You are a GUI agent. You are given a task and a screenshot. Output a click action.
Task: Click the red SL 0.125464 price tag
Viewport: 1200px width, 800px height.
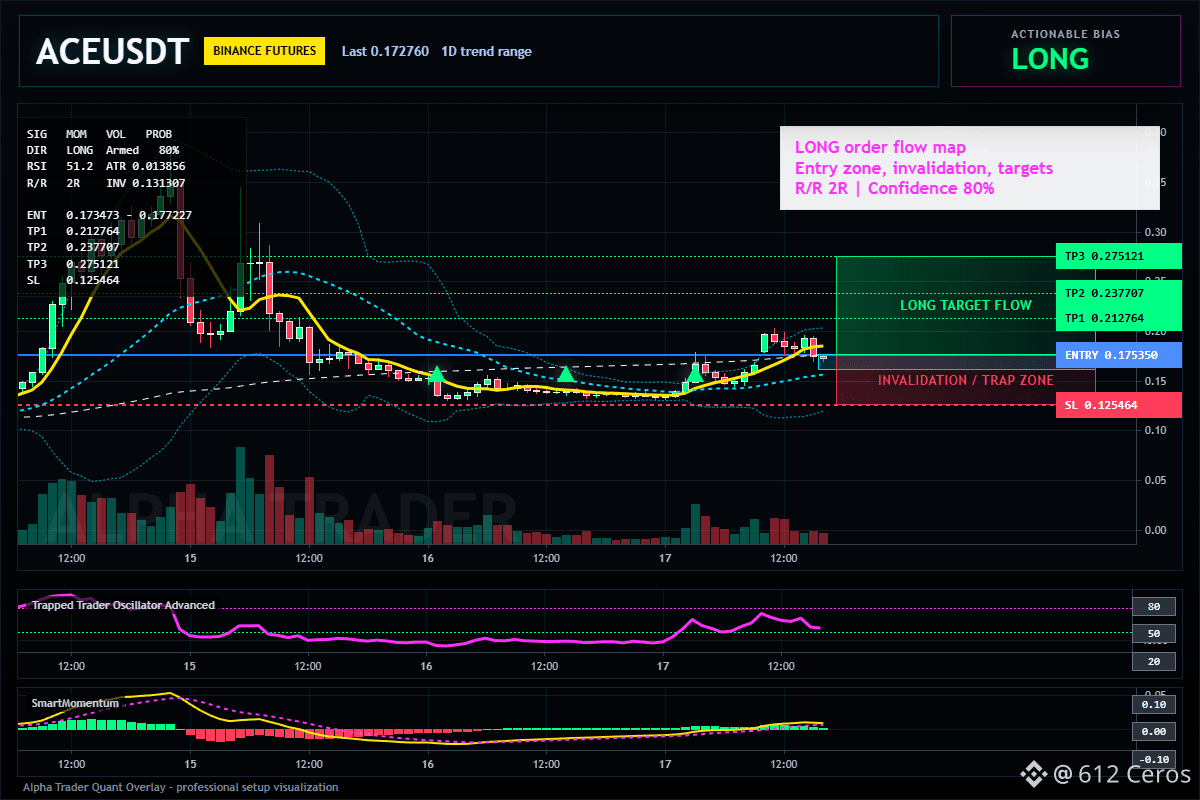point(1118,405)
